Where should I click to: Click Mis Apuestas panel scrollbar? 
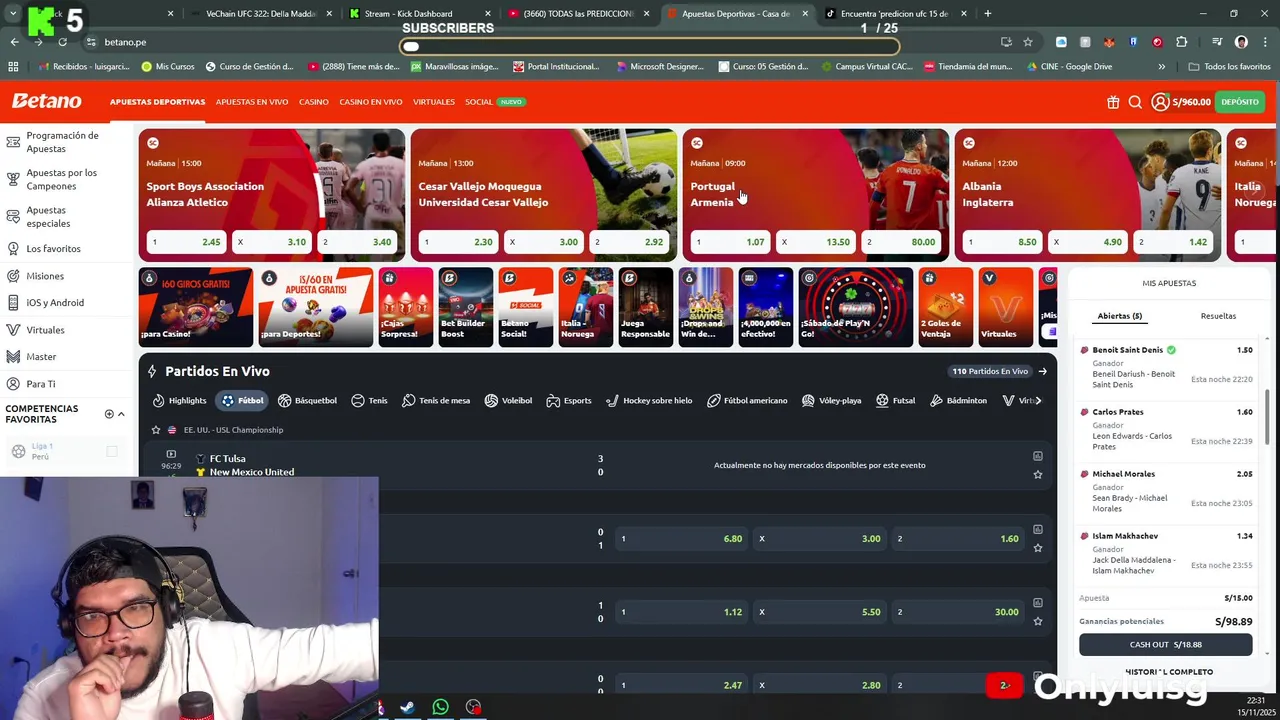click(1267, 417)
